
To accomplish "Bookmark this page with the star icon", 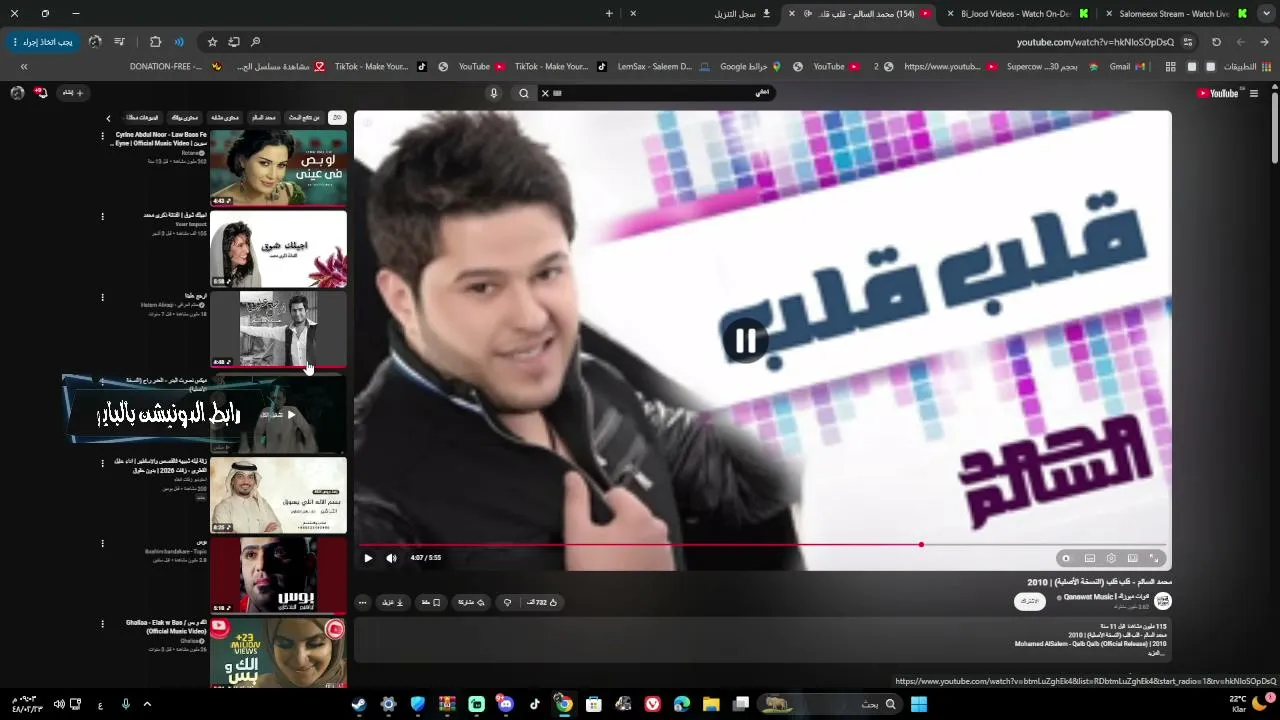I will click(x=212, y=42).
